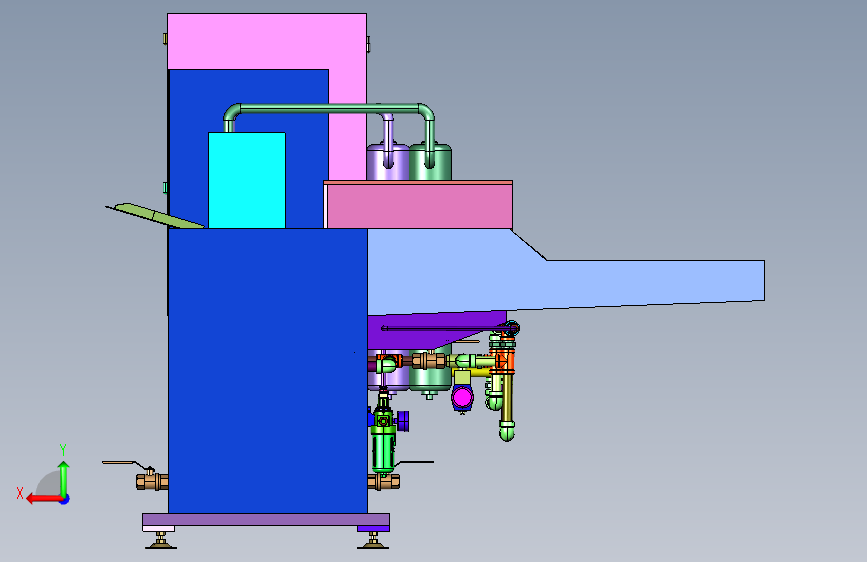Select the large blue cabinet body
Screen dimensions: 867x562
click(x=268, y=371)
